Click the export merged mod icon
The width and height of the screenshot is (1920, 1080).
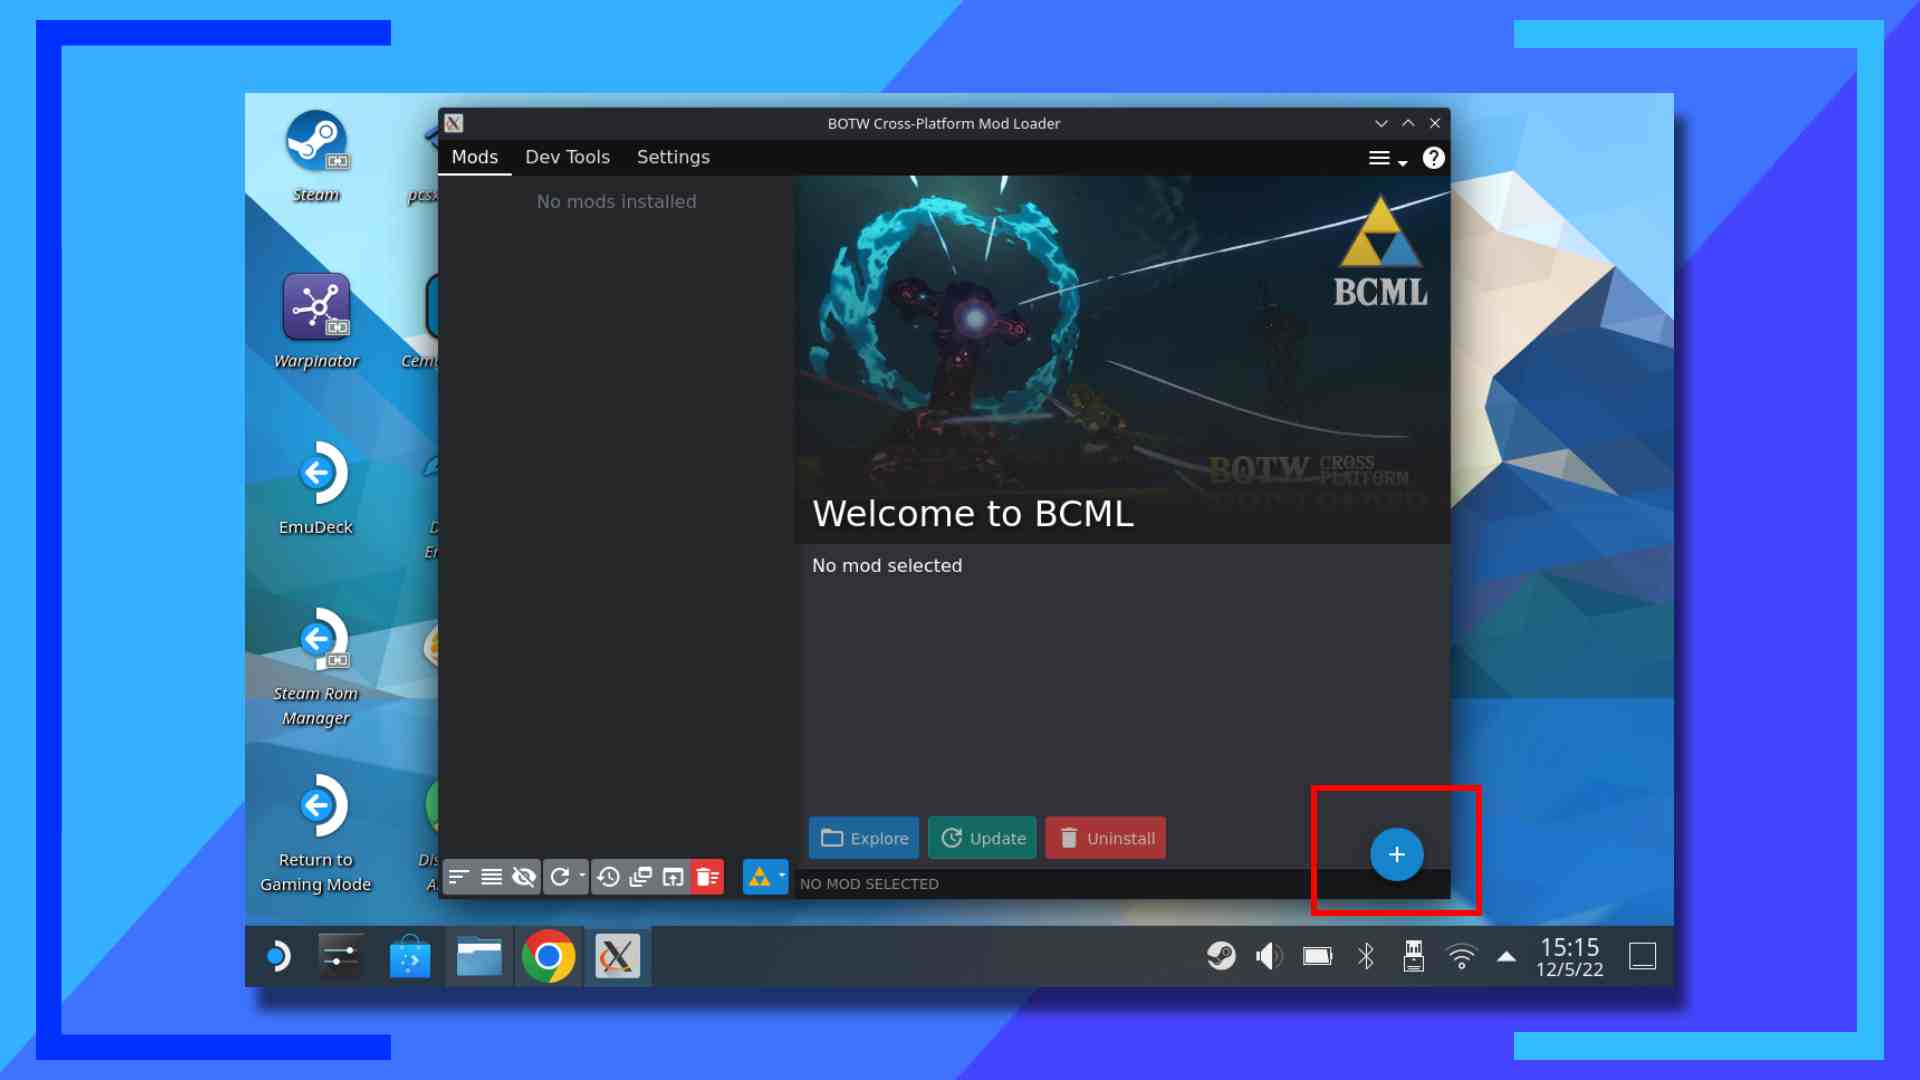pyautogui.click(x=673, y=877)
